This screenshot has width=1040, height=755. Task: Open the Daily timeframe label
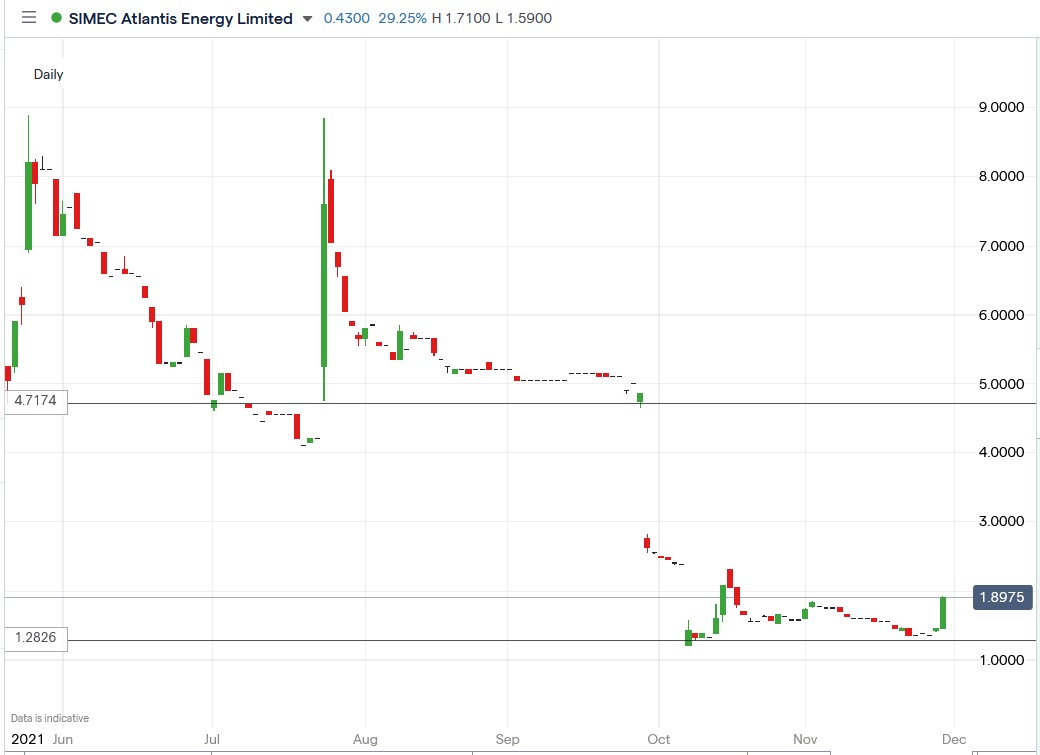coord(48,74)
